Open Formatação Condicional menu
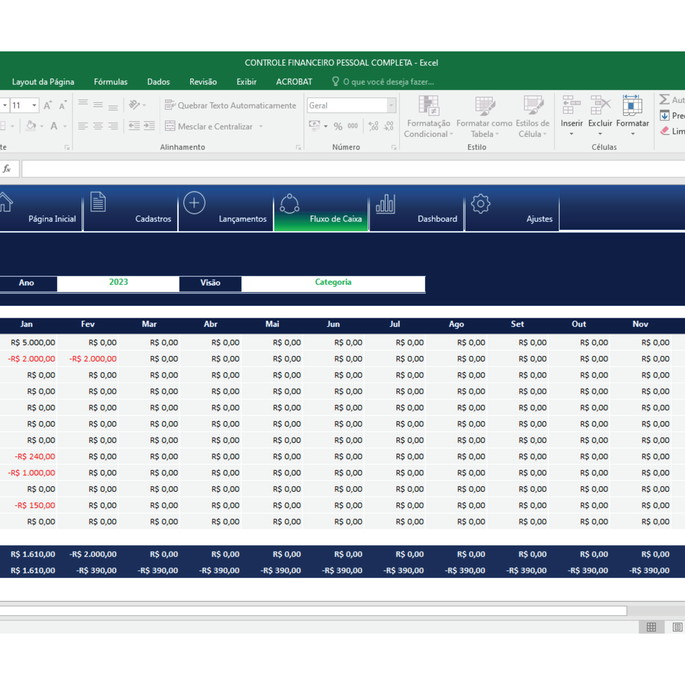Image resolution: width=685 pixels, height=685 pixels. [428, 116]
